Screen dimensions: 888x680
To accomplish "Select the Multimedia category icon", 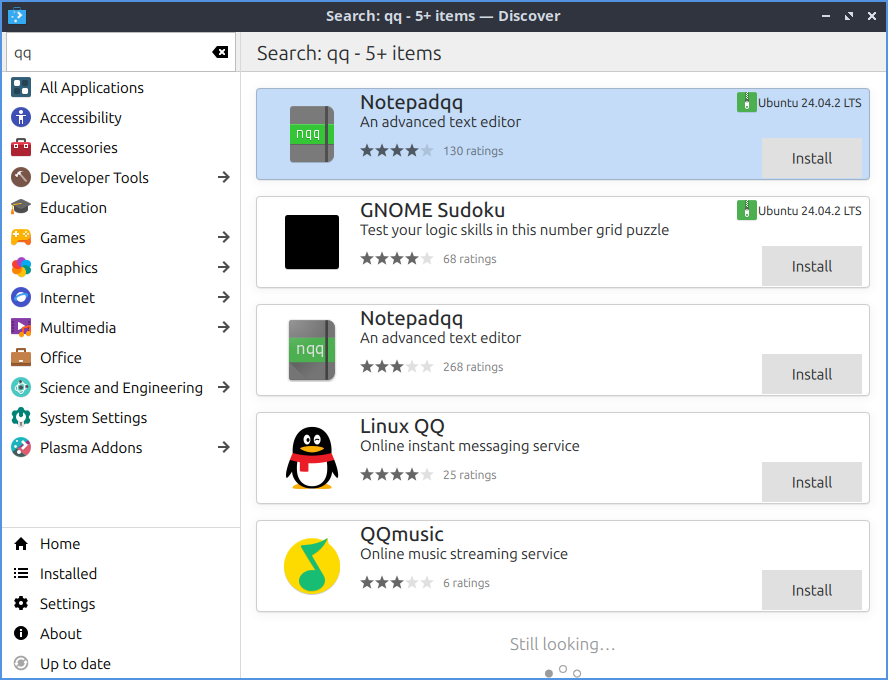I will pos(21,328).
